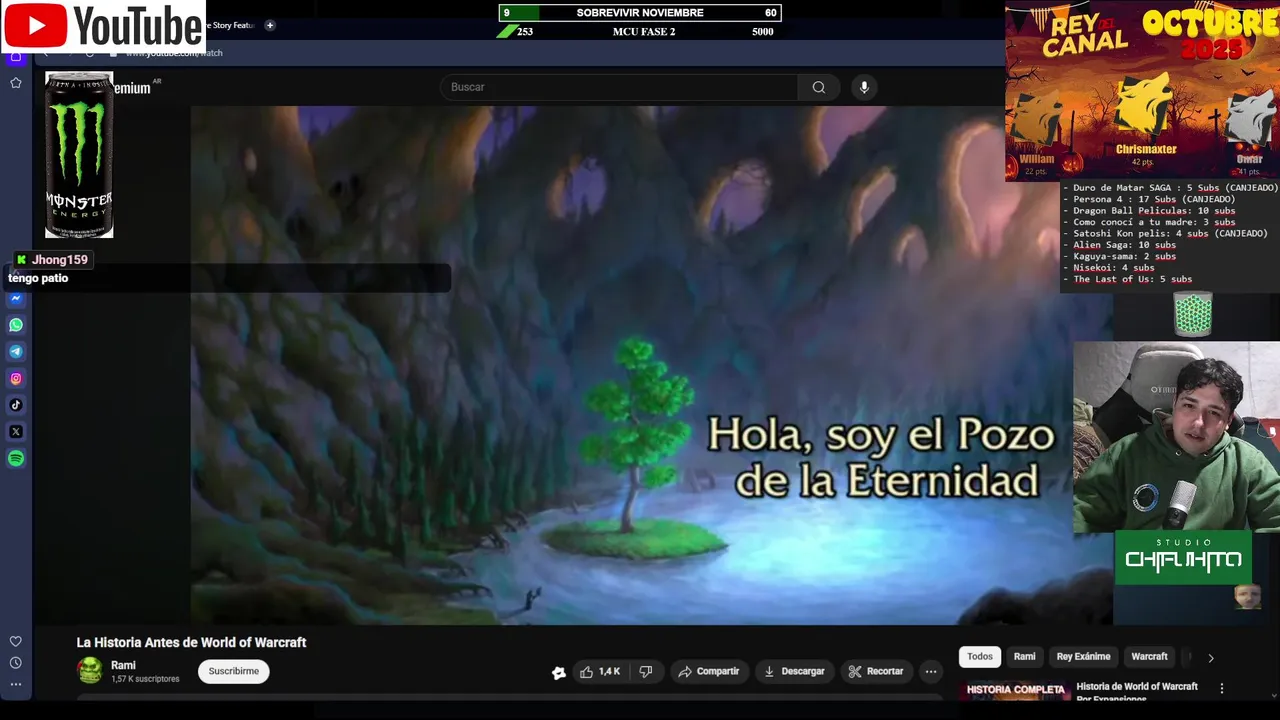Select the Rami filter chip
1280x720 pixels.
tap(1025, 657)
